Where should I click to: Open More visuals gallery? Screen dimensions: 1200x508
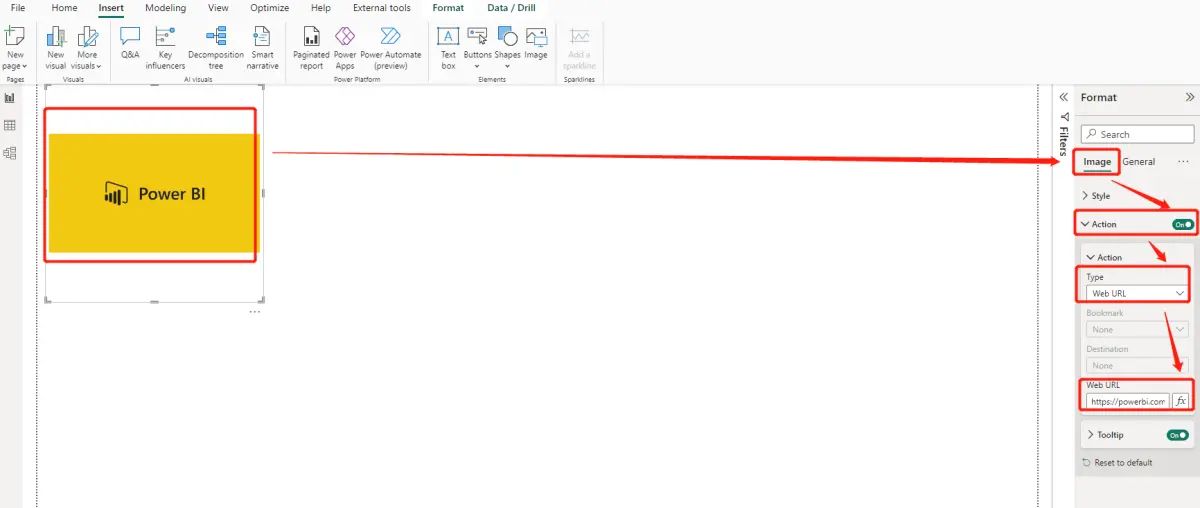point(88,47)
